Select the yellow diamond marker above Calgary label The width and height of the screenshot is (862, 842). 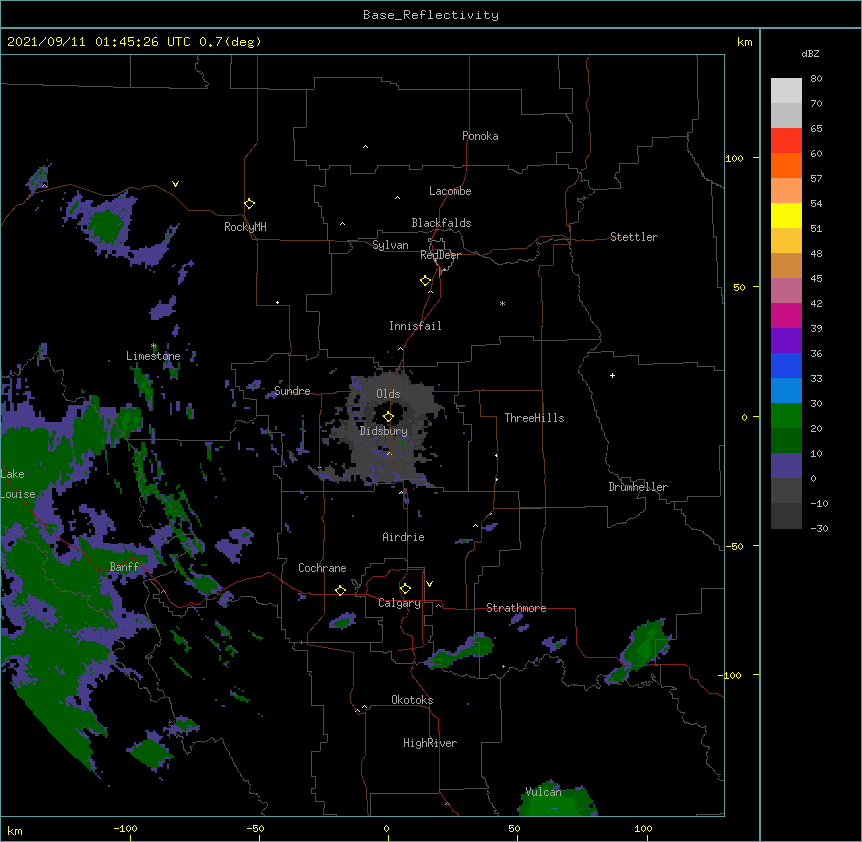[405, 589]
